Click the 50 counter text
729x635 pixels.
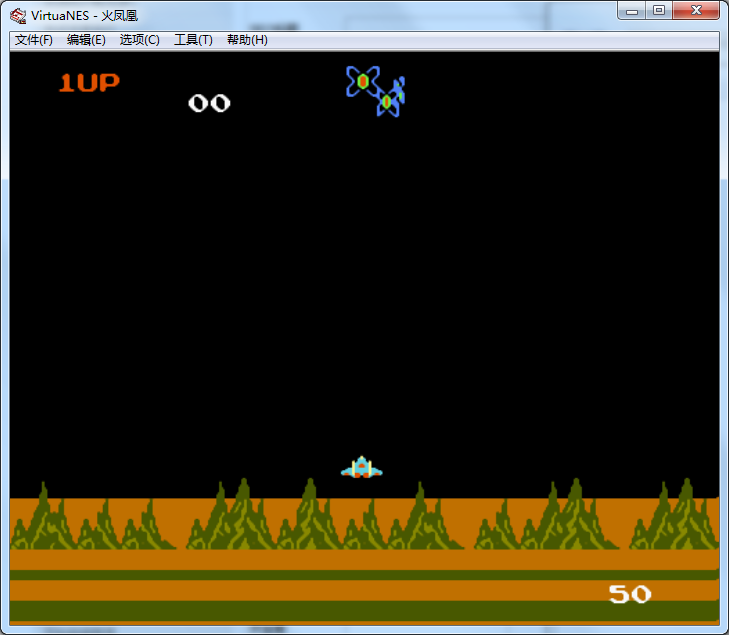tap(630, 594)
